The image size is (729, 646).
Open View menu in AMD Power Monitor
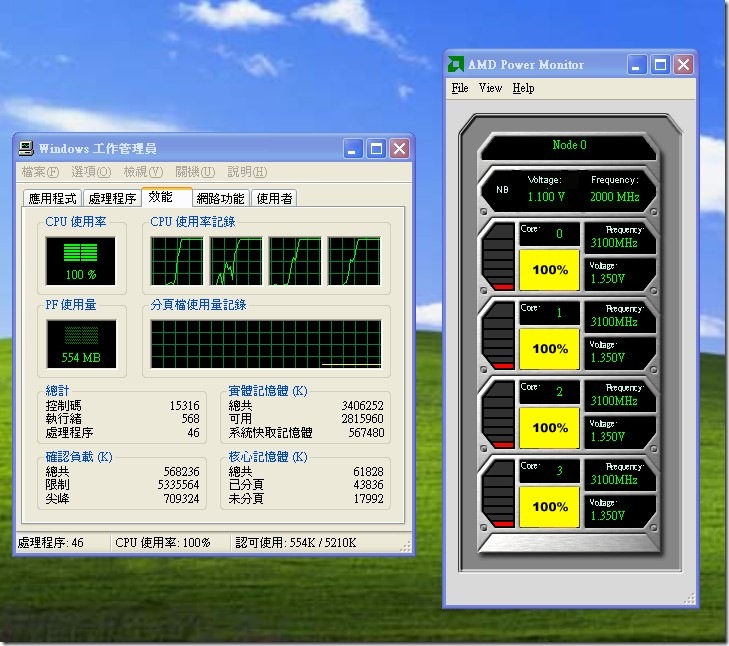pos(490,88)
